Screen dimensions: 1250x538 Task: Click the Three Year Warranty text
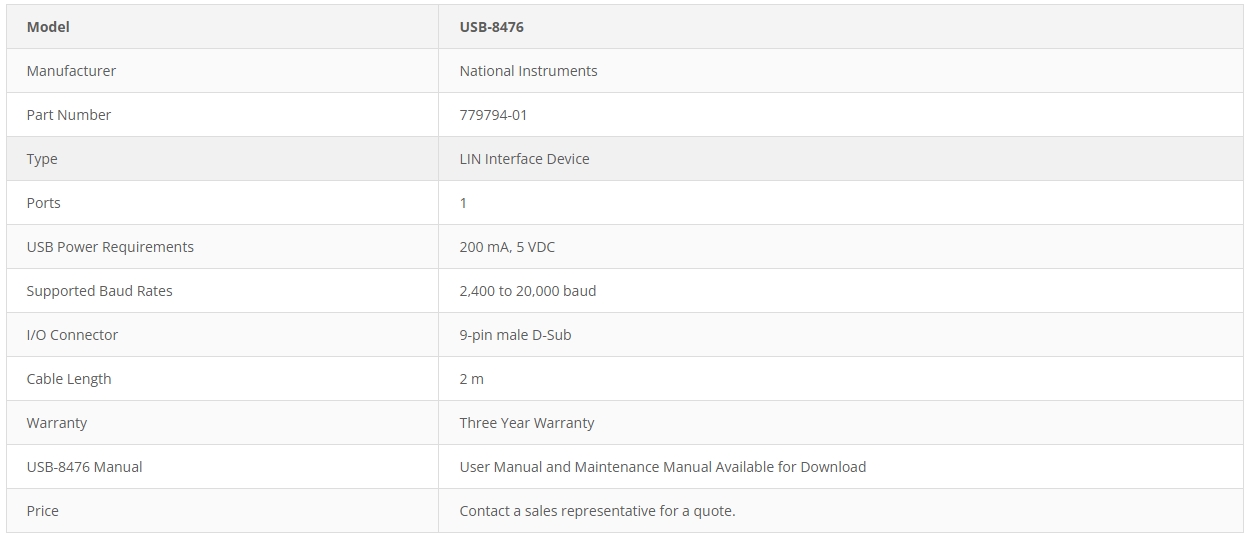point(527,423)
